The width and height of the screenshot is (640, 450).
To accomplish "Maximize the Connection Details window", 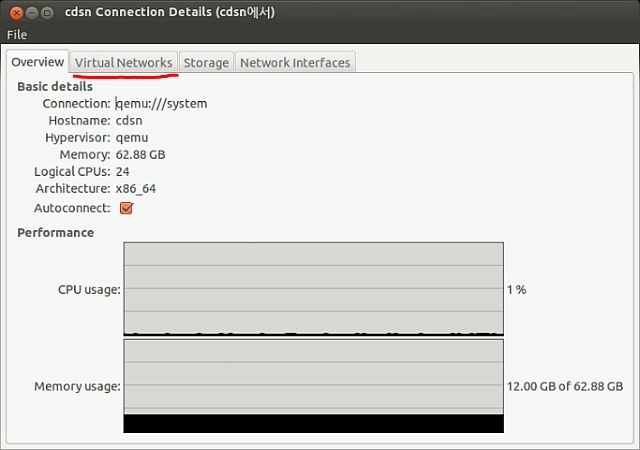I will click(47, 13).
